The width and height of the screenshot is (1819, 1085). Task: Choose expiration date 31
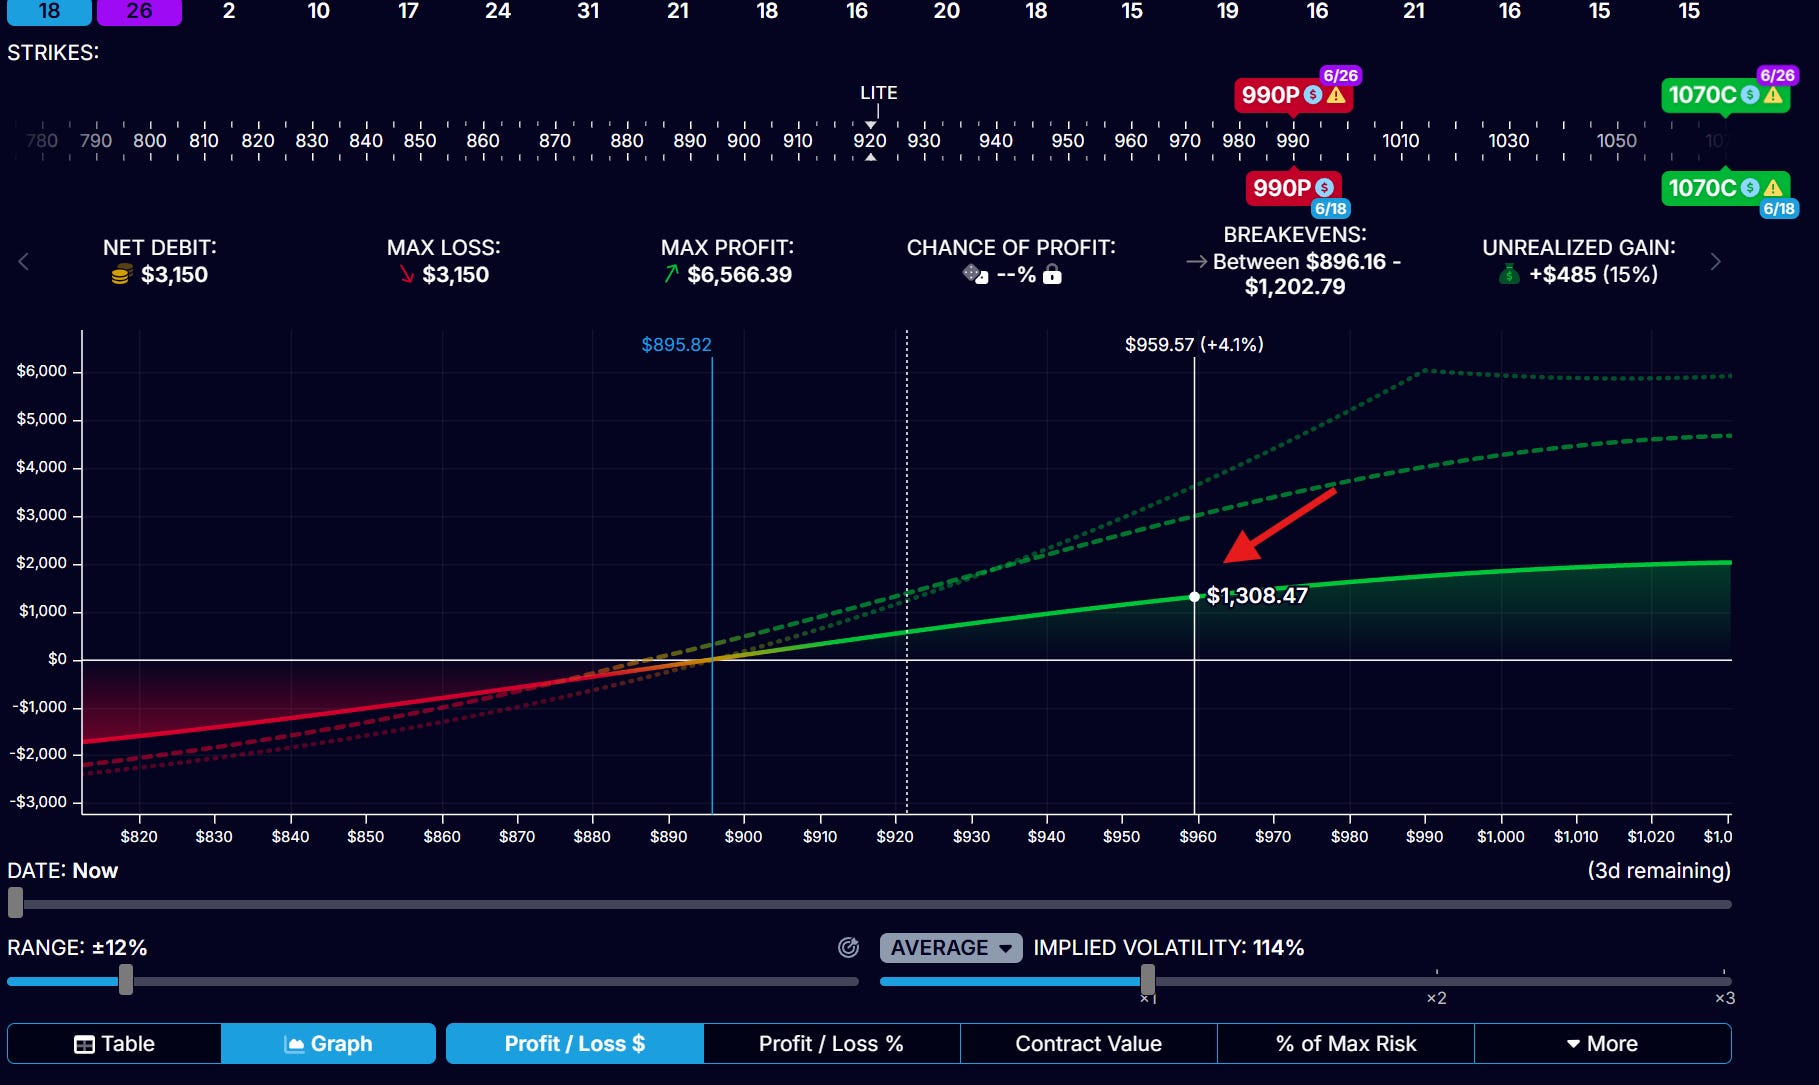[588, 11]
